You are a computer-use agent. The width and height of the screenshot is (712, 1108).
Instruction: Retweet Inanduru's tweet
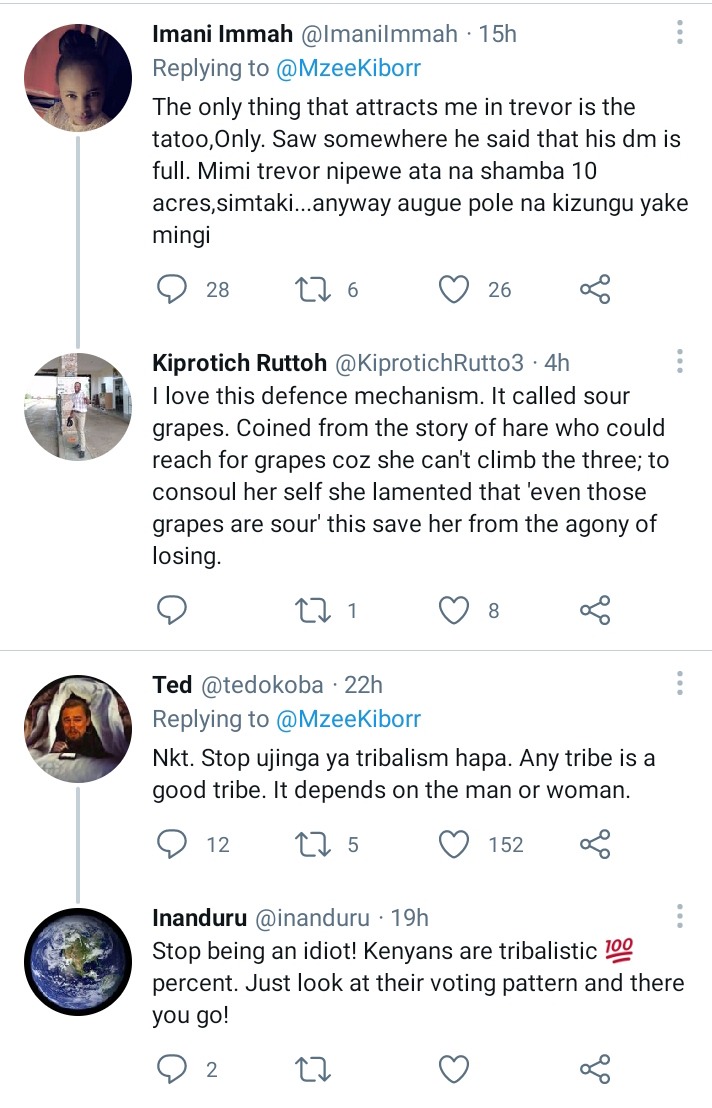coord(312,1069)
